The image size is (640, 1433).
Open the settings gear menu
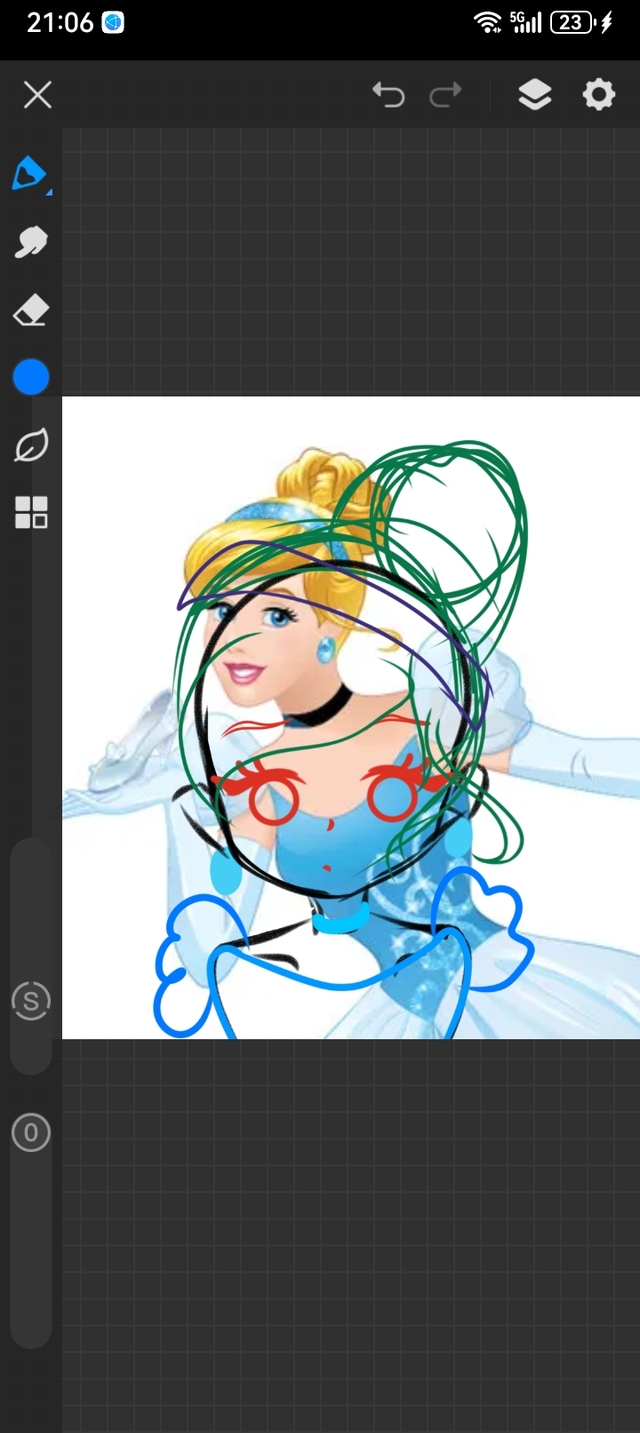click(599, 95)
